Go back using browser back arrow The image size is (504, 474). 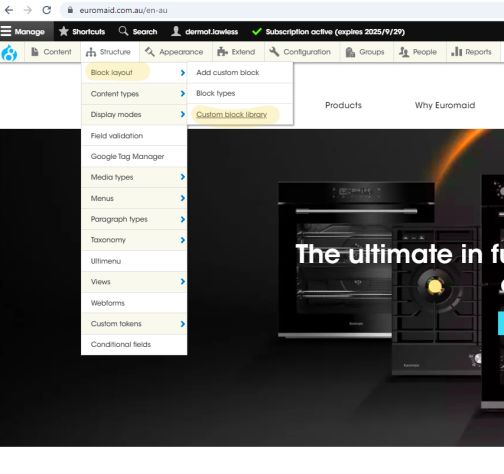(9, 10)
